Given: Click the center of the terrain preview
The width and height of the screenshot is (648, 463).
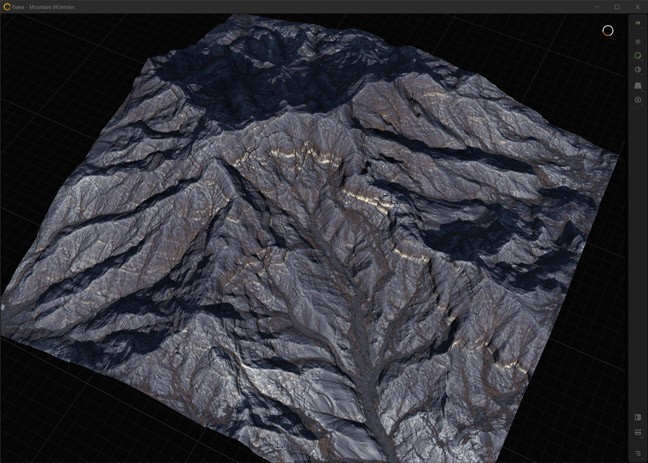Looking at the screenshot, I should pos(310,240).
